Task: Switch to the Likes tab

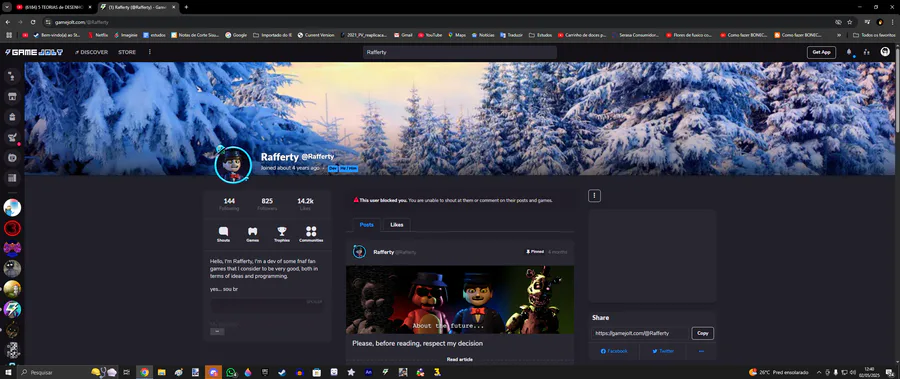Action: click(397, 225)
